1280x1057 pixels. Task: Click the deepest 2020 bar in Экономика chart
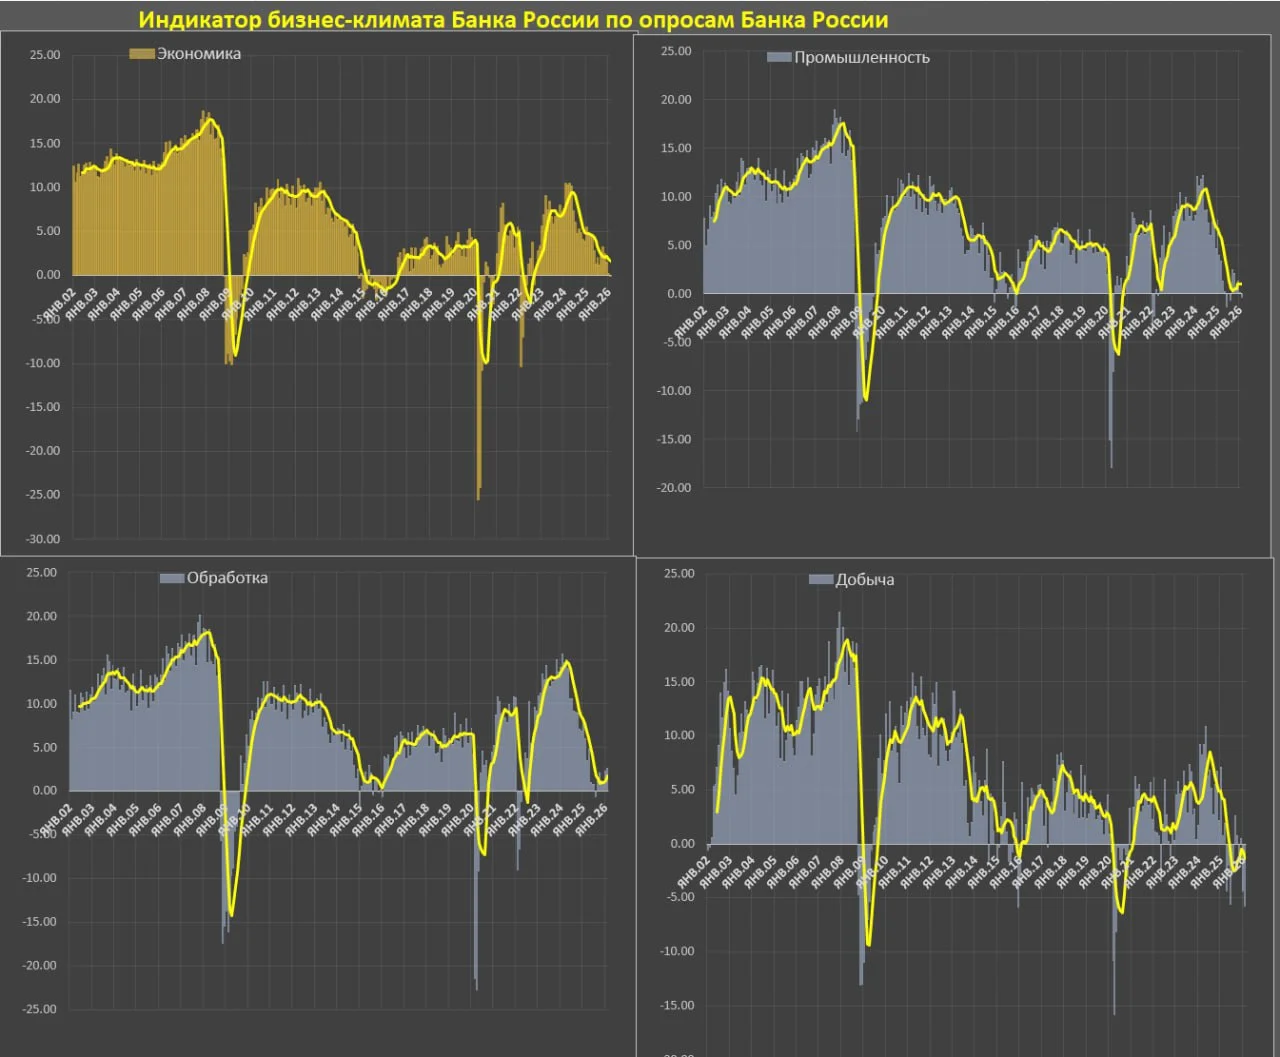(x=478, y=440)
